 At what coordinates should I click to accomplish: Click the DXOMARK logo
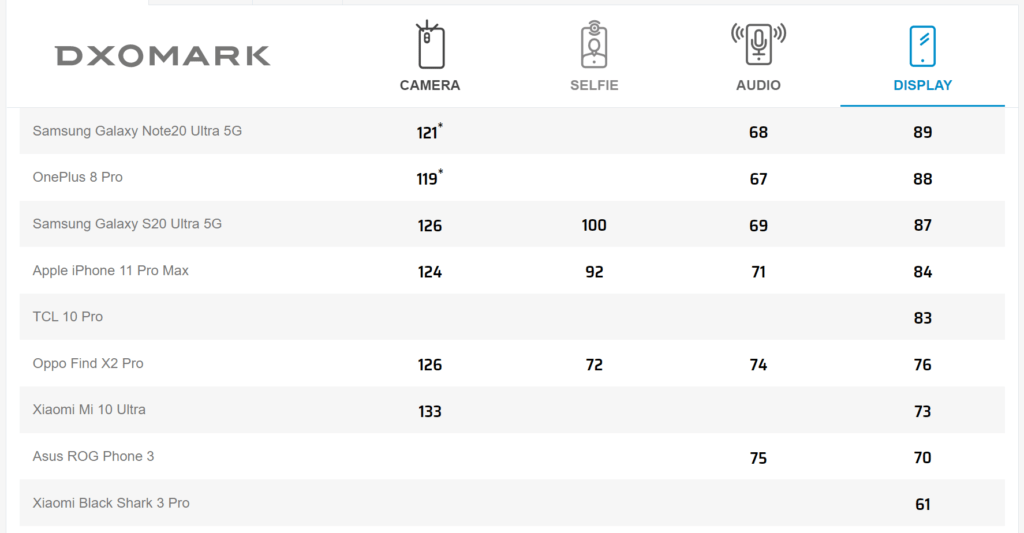[x=162, y=56]
